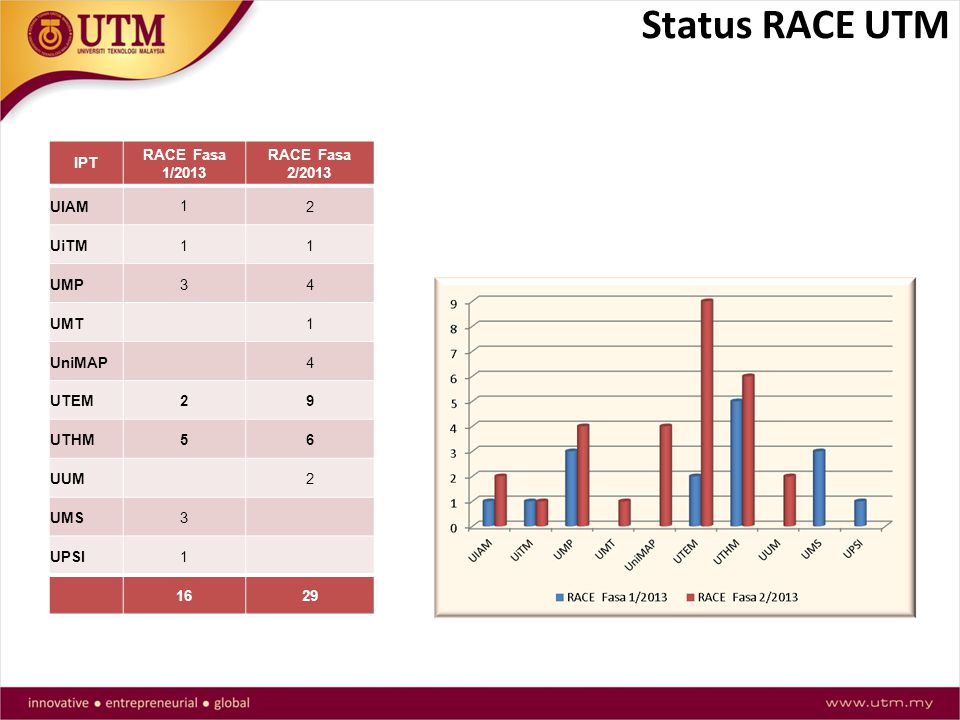960x720 pixels.
Task: Click the red RACE Fasa 2/2013 legend swatch
Action: tap(690, 598)
